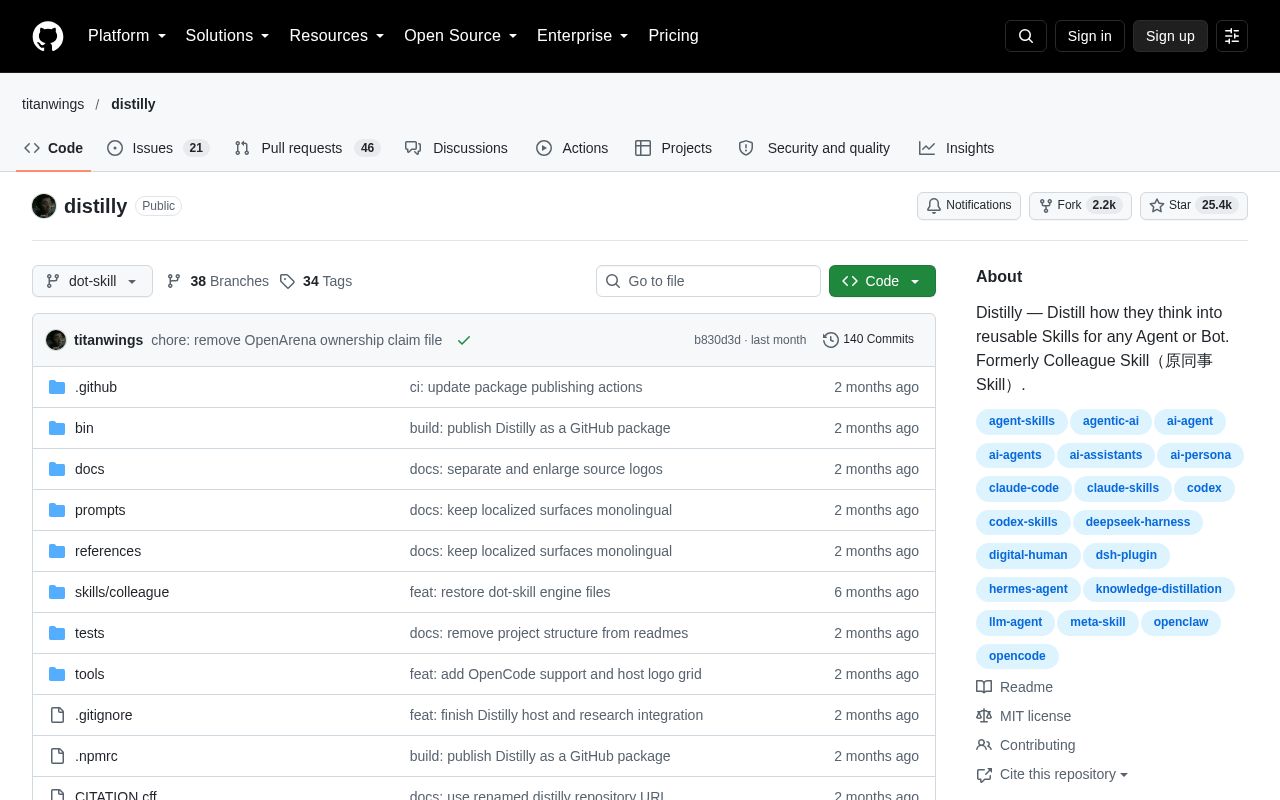Open the .gitignore file
The width and height of the screenshot is (1280, 800).
click(x=104, y=715)
